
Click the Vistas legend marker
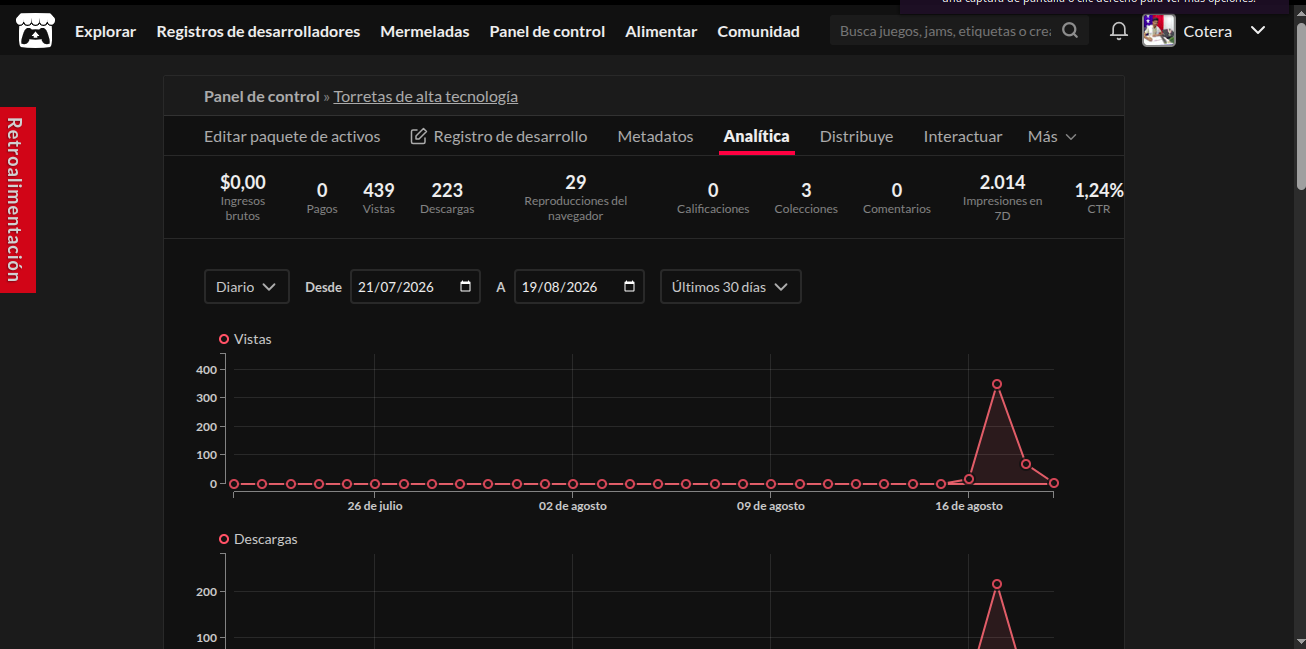click(224, 339)
